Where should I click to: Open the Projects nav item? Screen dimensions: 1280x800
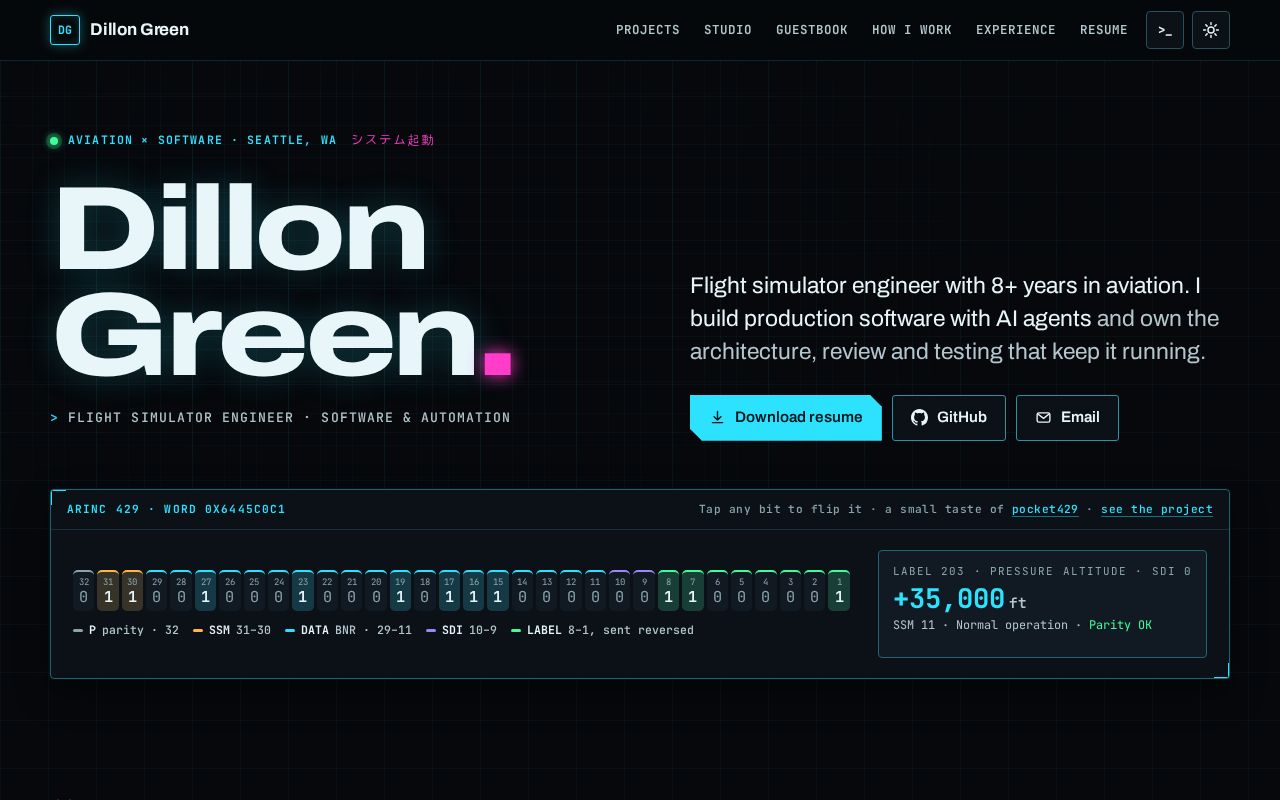(648, 30)
